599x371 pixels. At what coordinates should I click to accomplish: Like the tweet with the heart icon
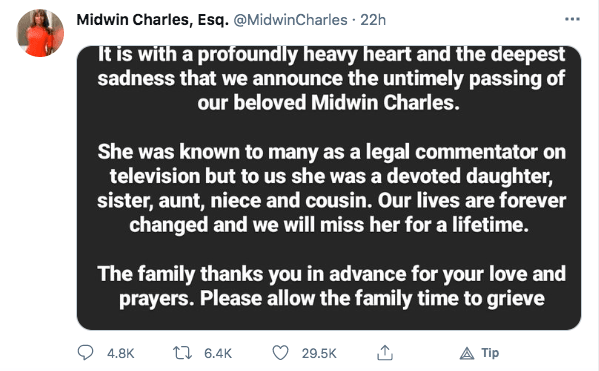[280, 353]
